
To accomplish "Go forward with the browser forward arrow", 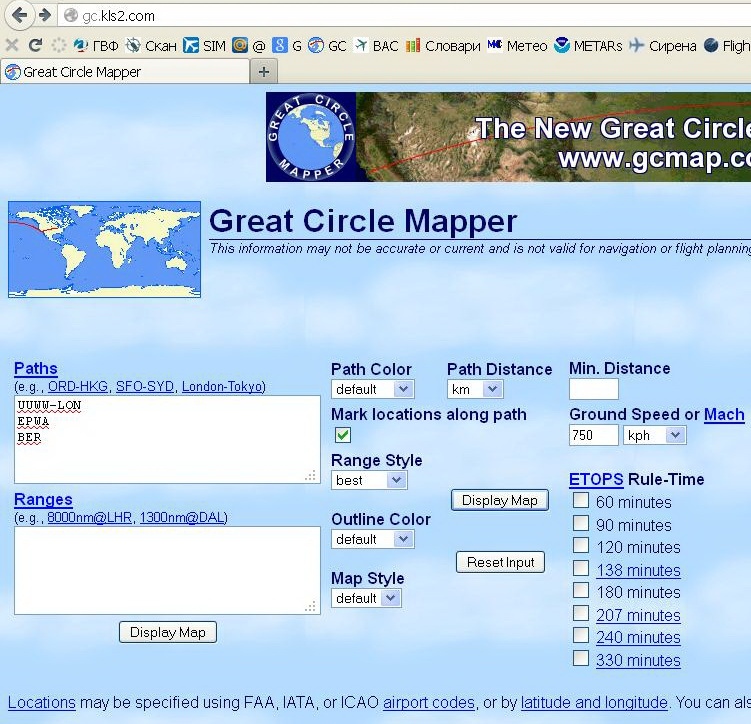I will pyautogui.click(x=45, y=15).
